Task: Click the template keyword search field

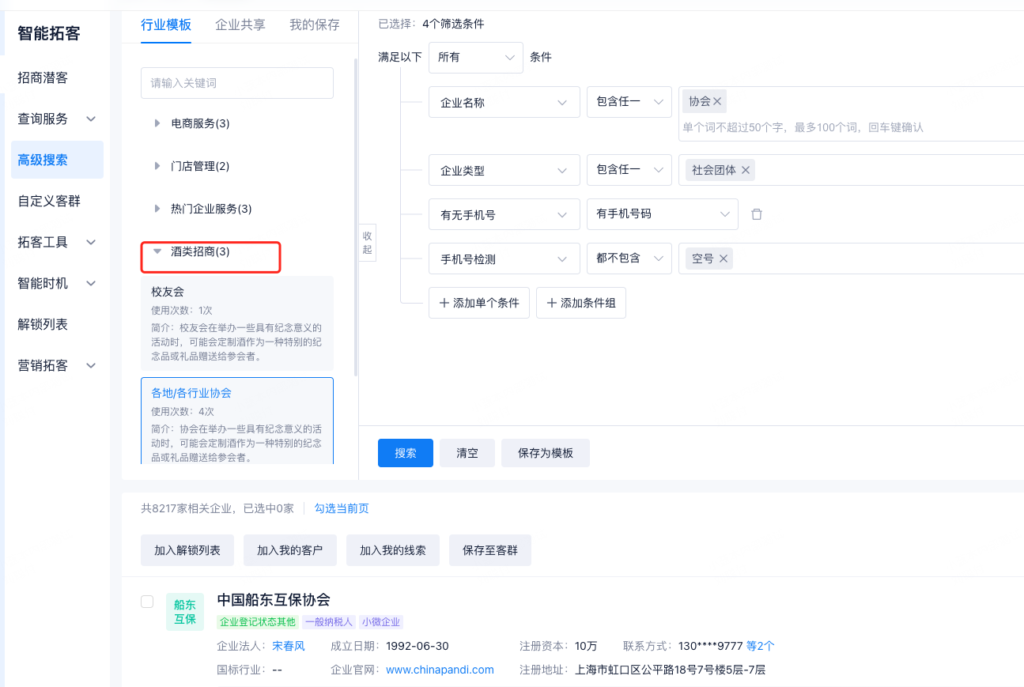Action: point(237,83)
